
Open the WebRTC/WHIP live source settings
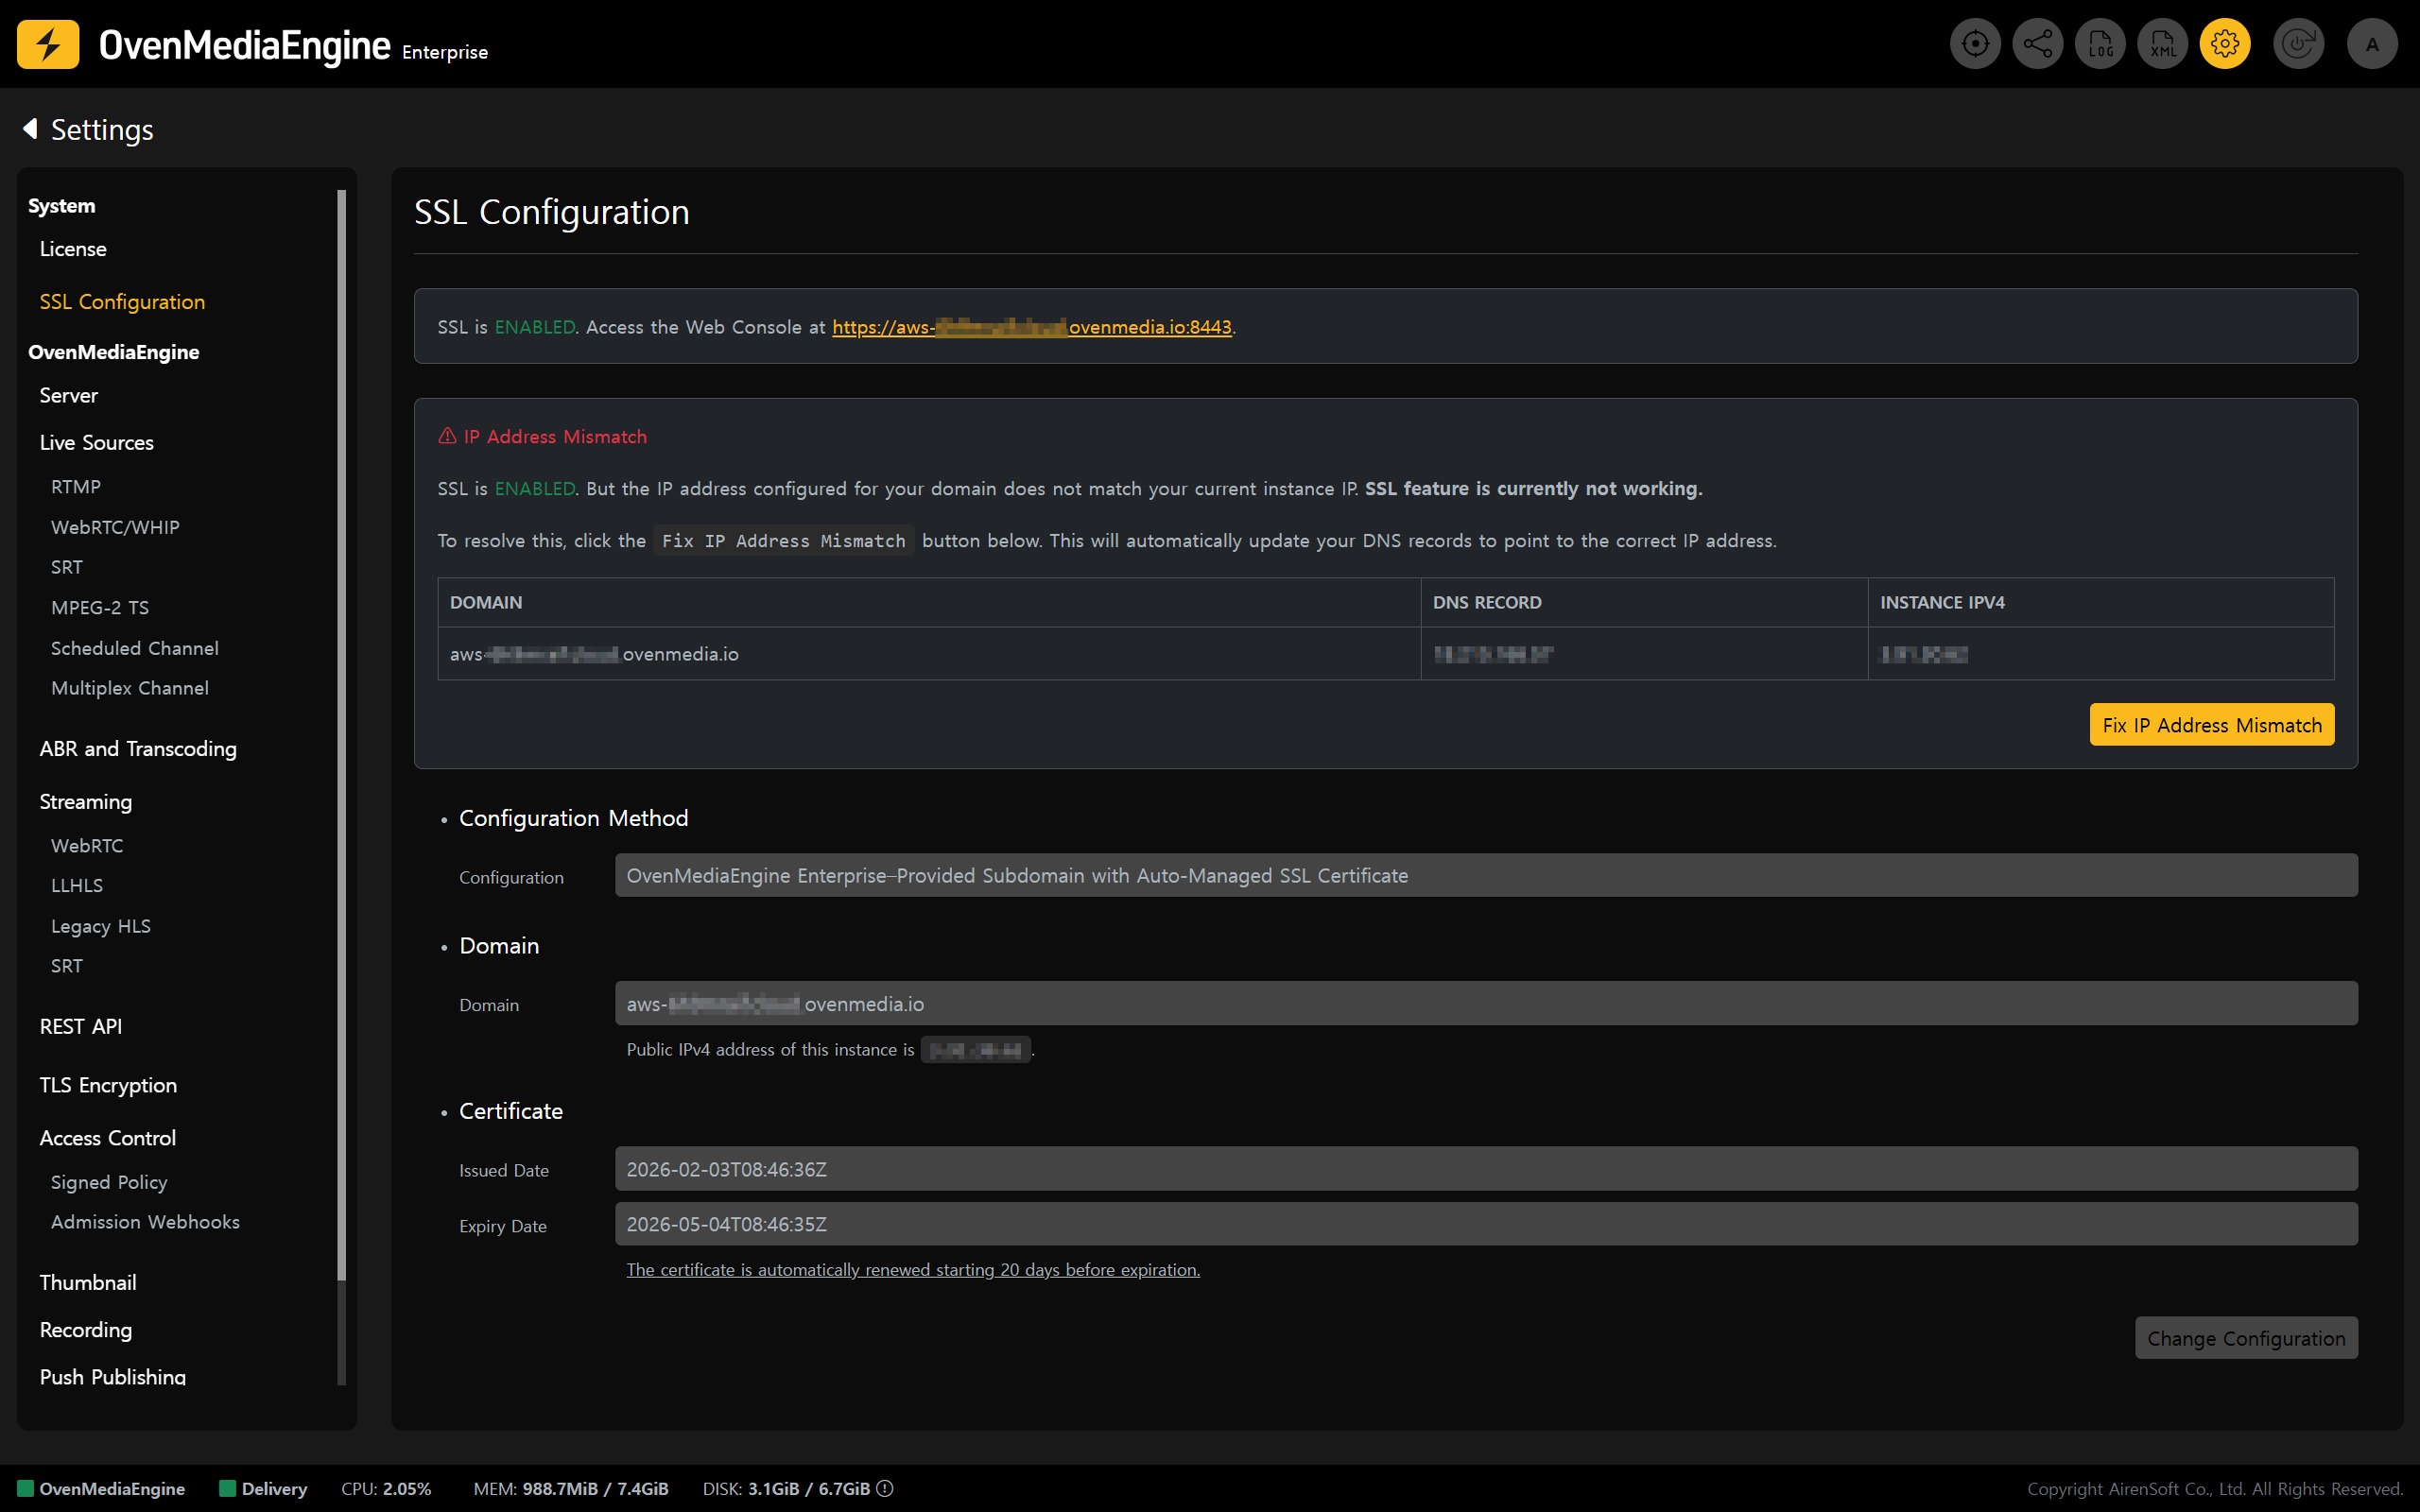point(115,527)
